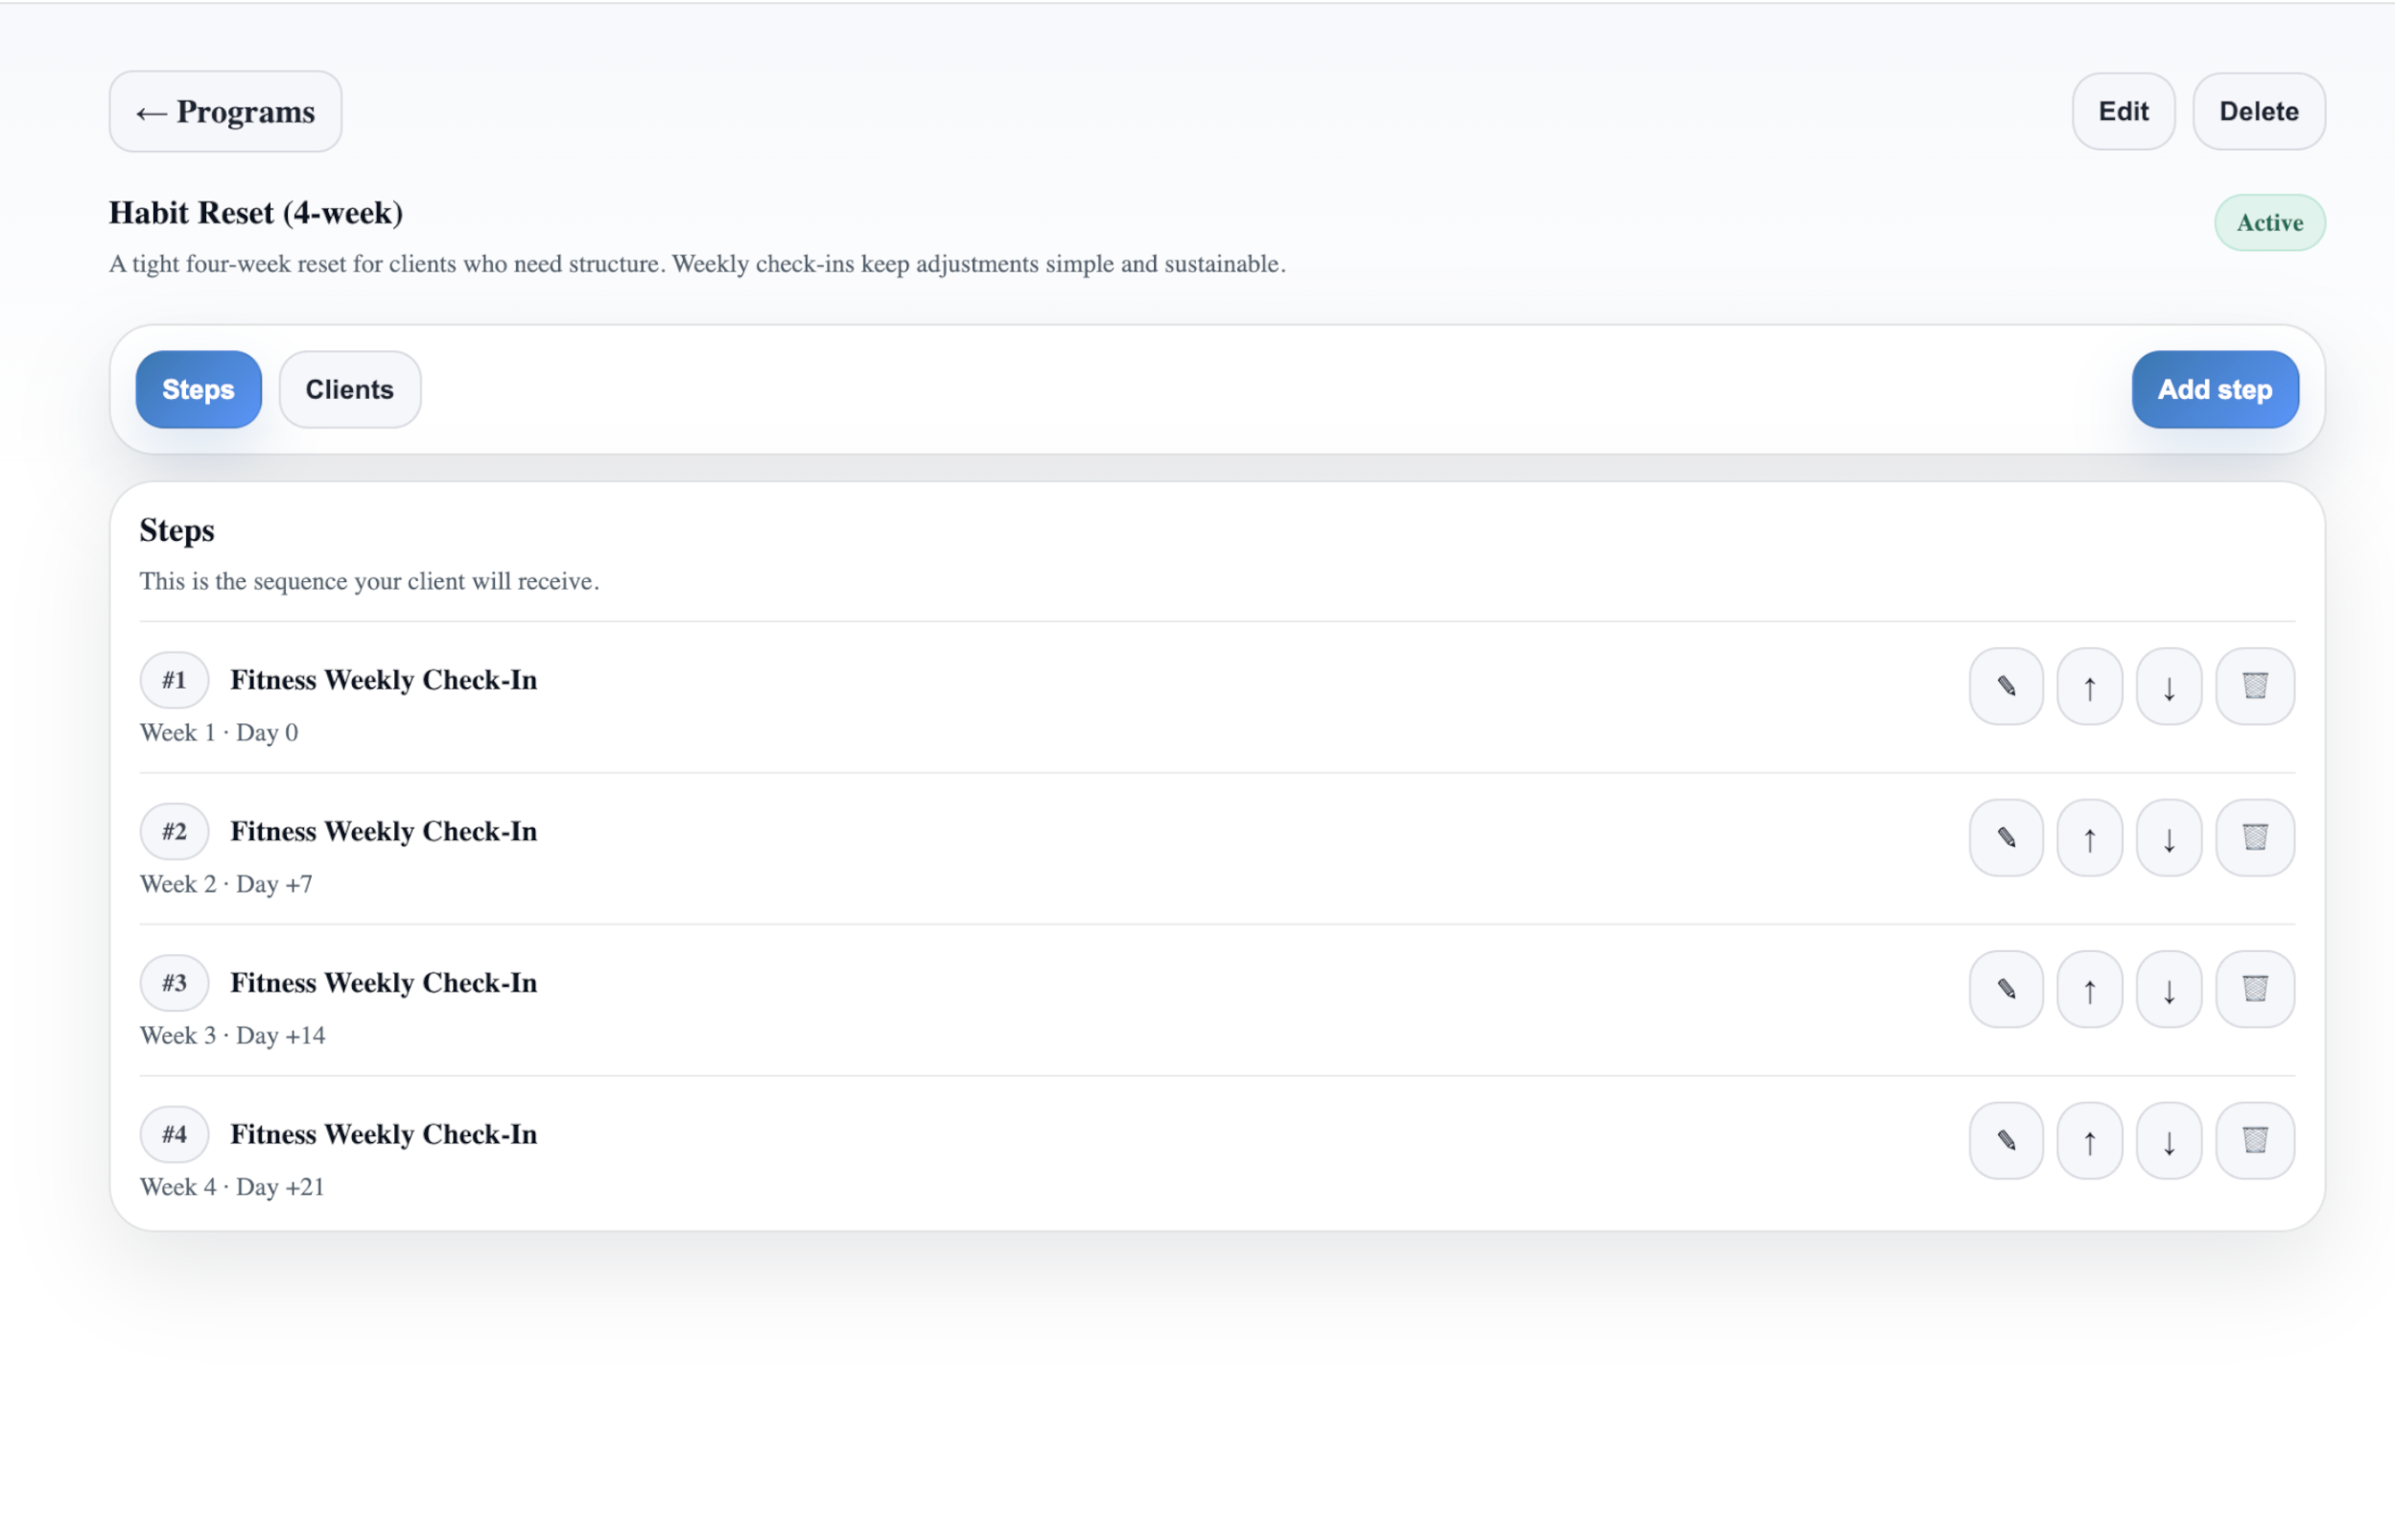This screenshot has height=1540, width=2395.
Task: Delete step #4 with trash icon
Action: coord(2254,1141)
